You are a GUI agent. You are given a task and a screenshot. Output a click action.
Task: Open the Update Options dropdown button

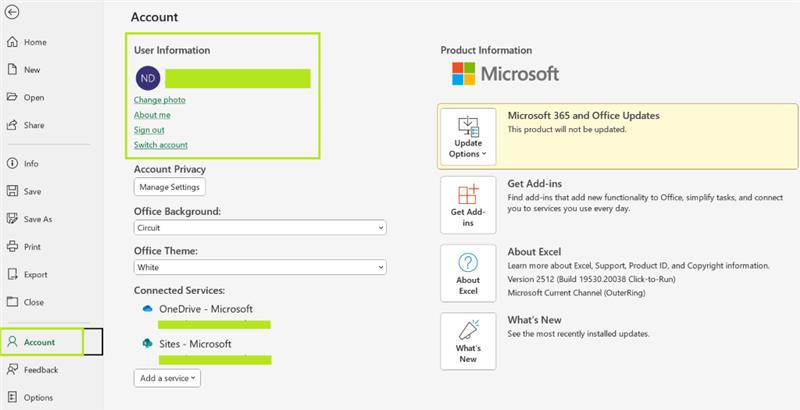pos(468,137)
